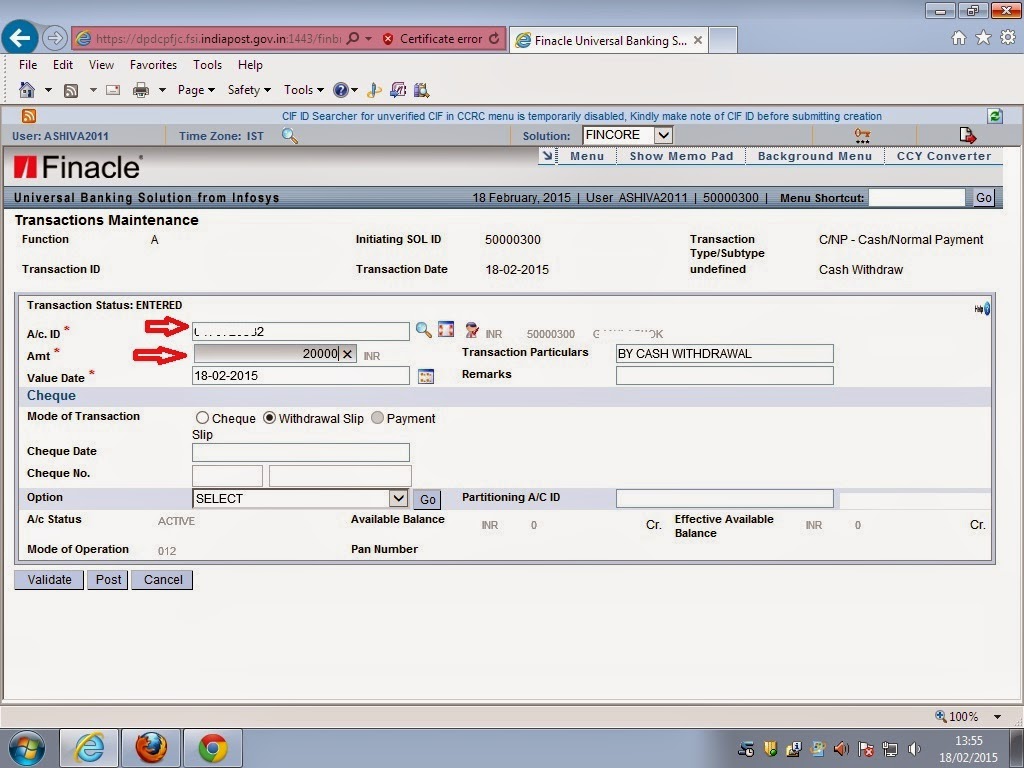Click the Certificate error indicator
This screenshot has height=768, width=1024.
click(x=433, y=39)
